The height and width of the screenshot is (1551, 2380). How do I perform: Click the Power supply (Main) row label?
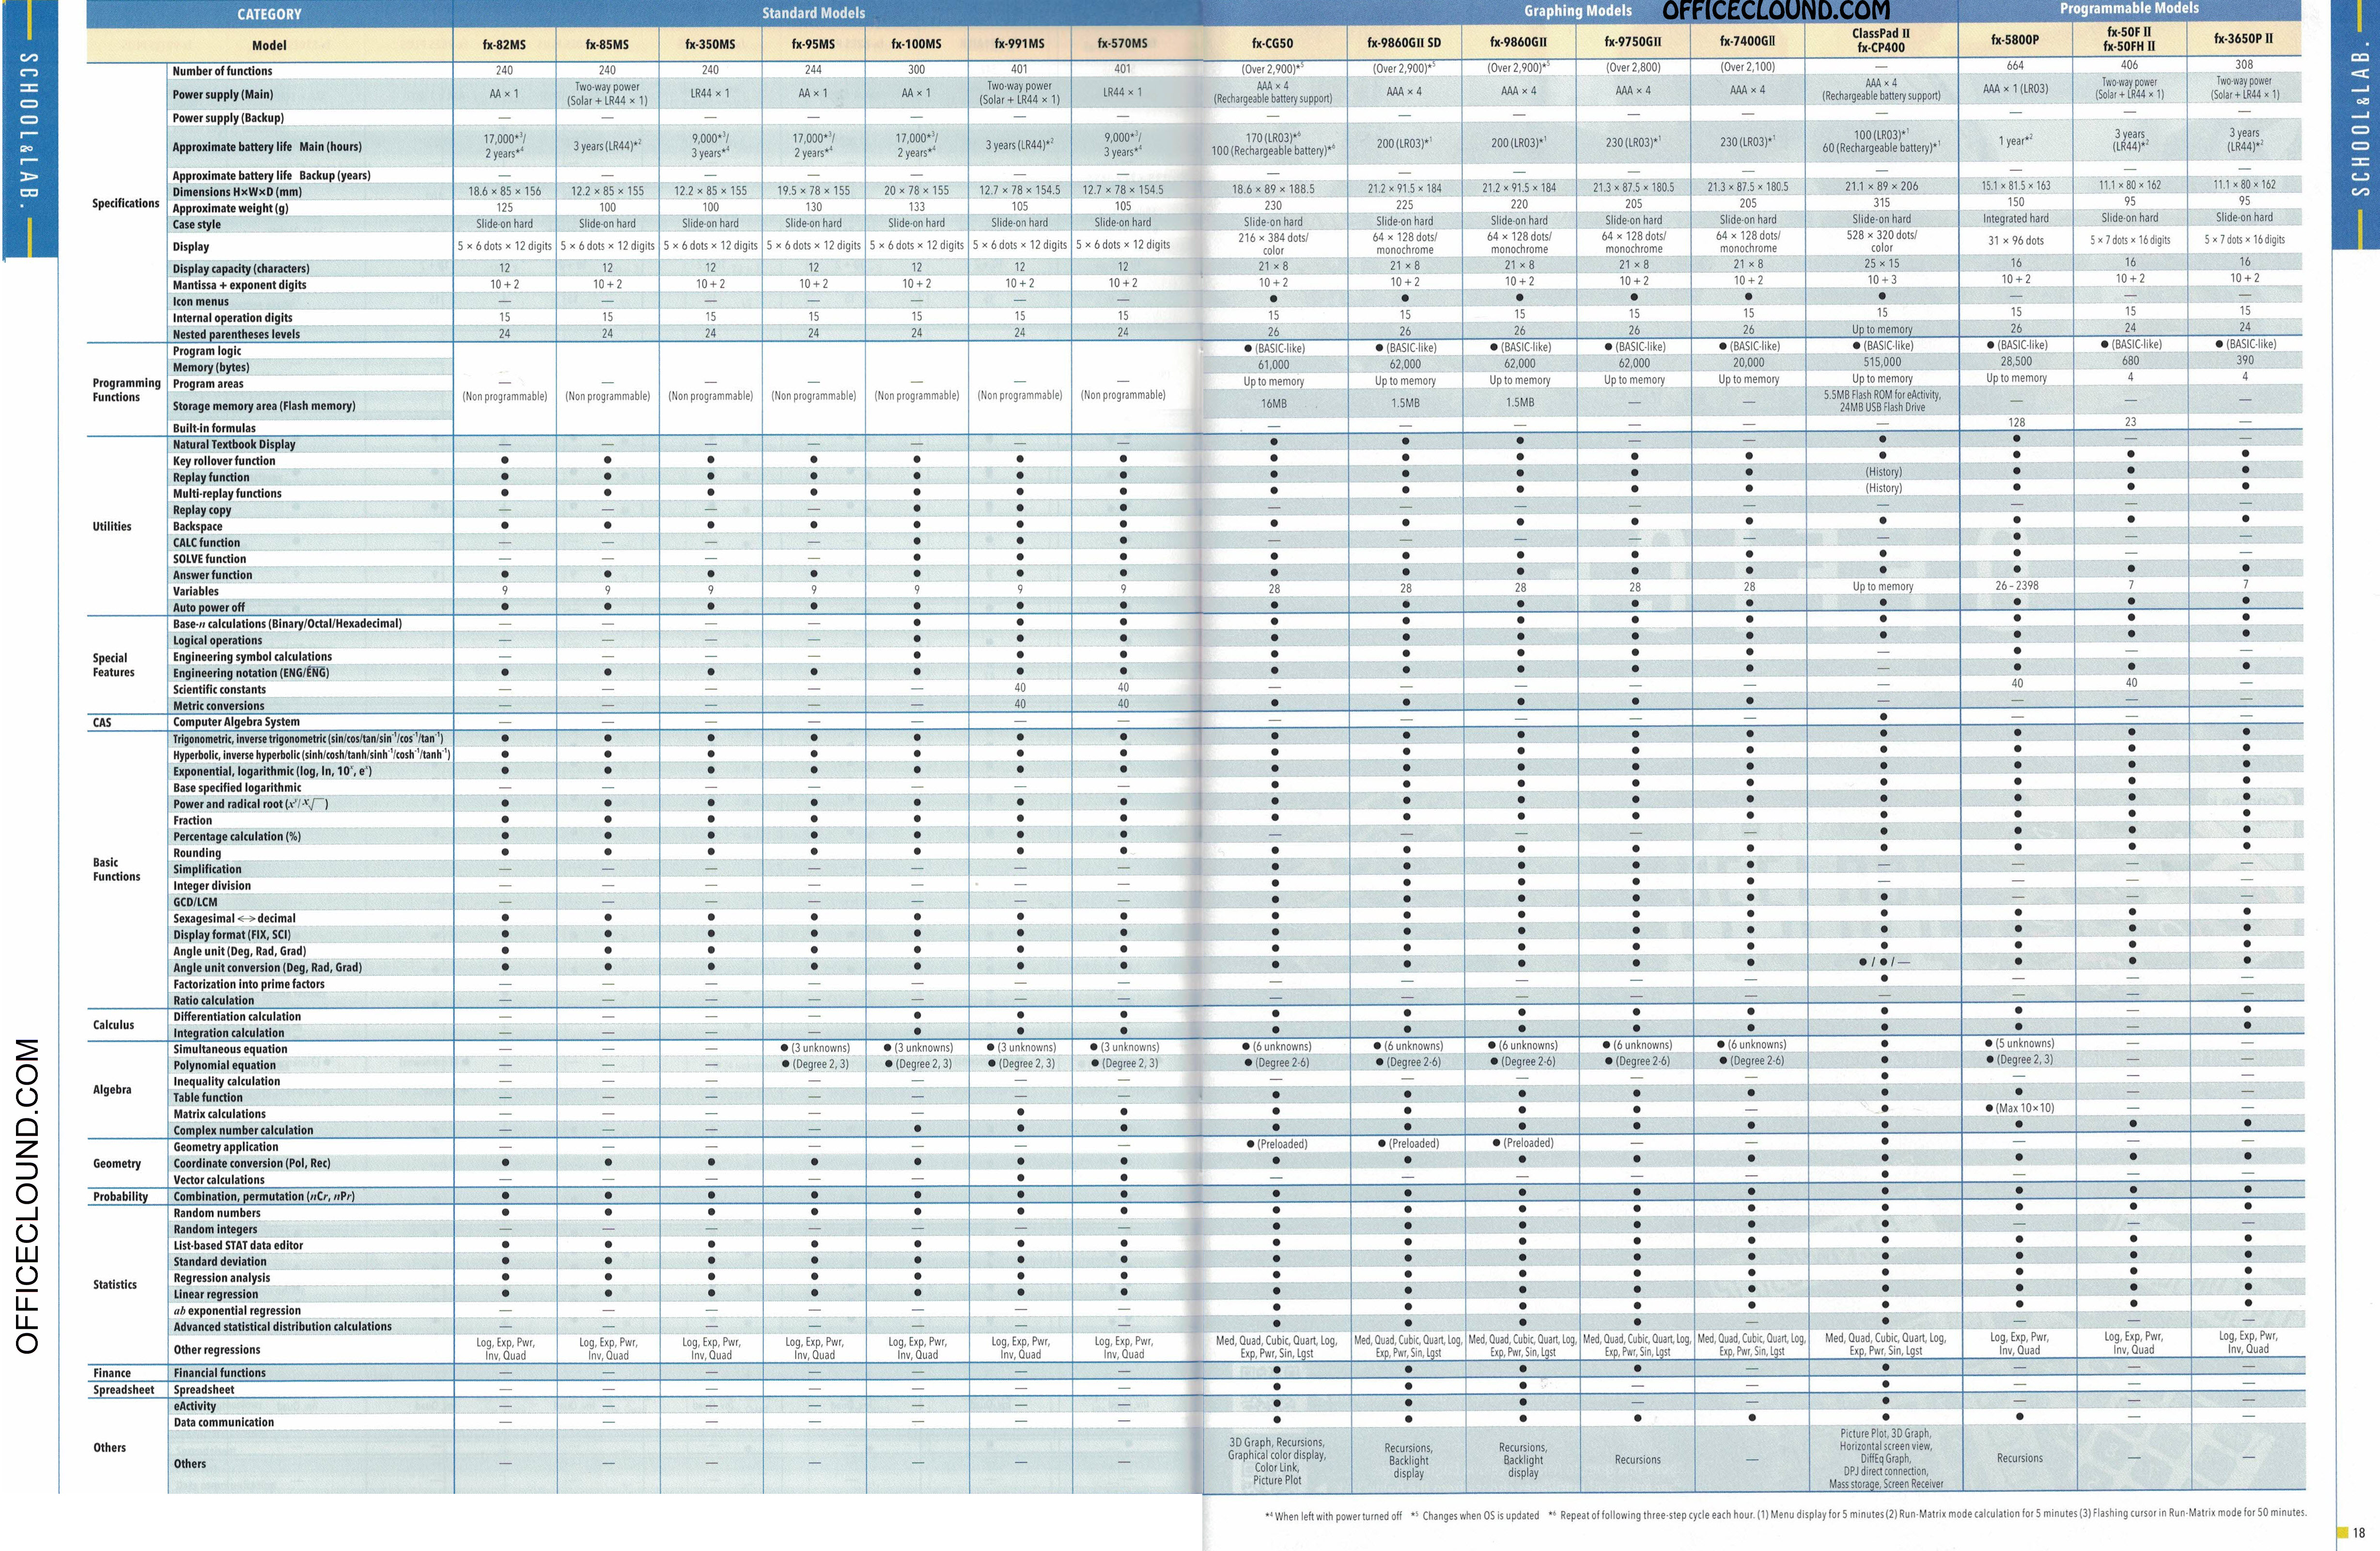click(x=222, y=95)
